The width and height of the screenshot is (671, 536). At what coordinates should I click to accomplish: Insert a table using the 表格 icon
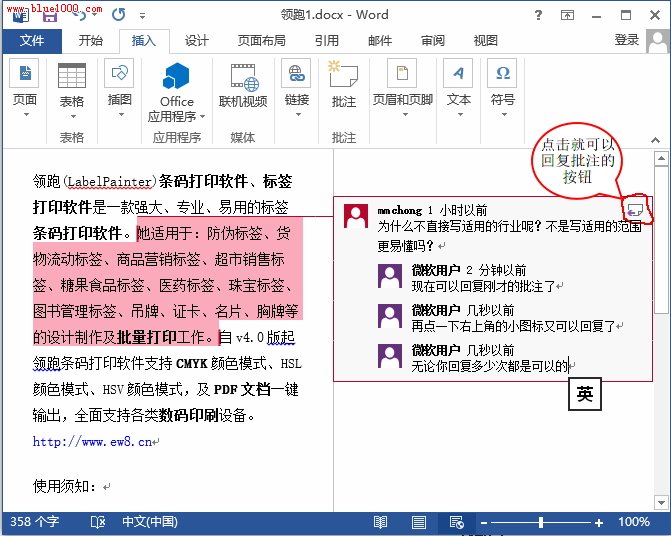(71, 80)
